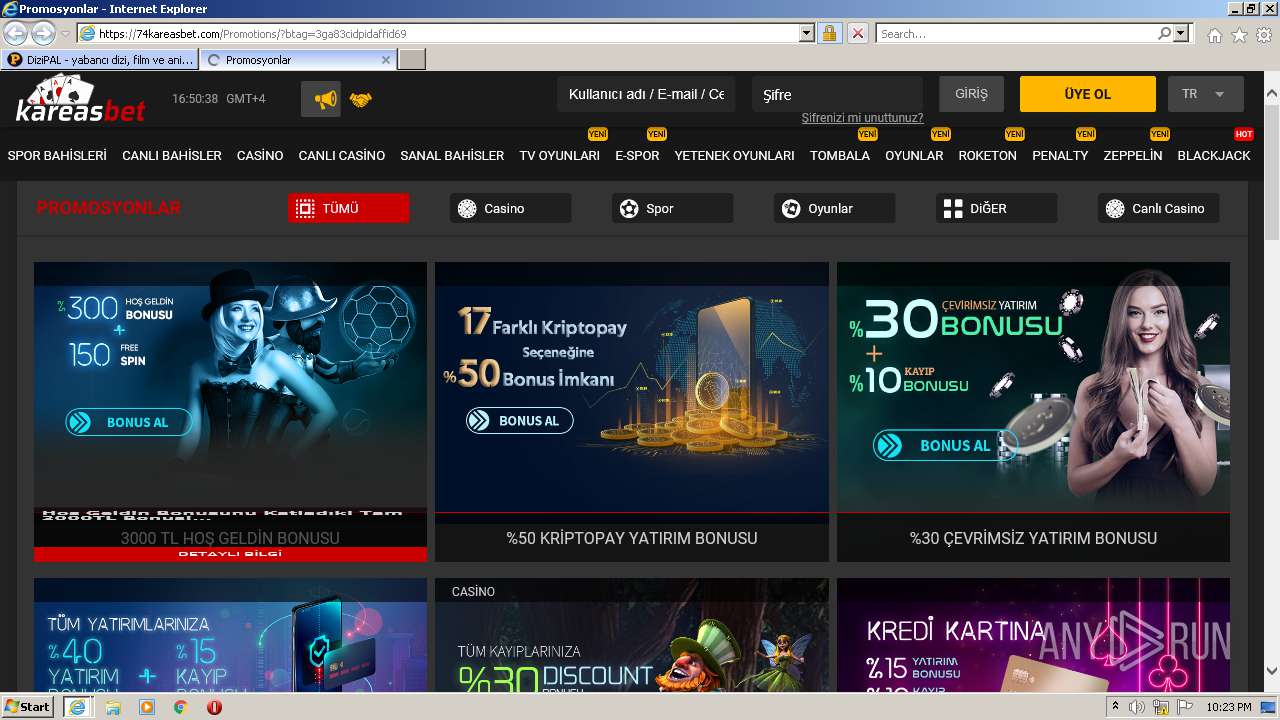Open the media player taskbar icon

pyautogui.click(x=147, y=707)
